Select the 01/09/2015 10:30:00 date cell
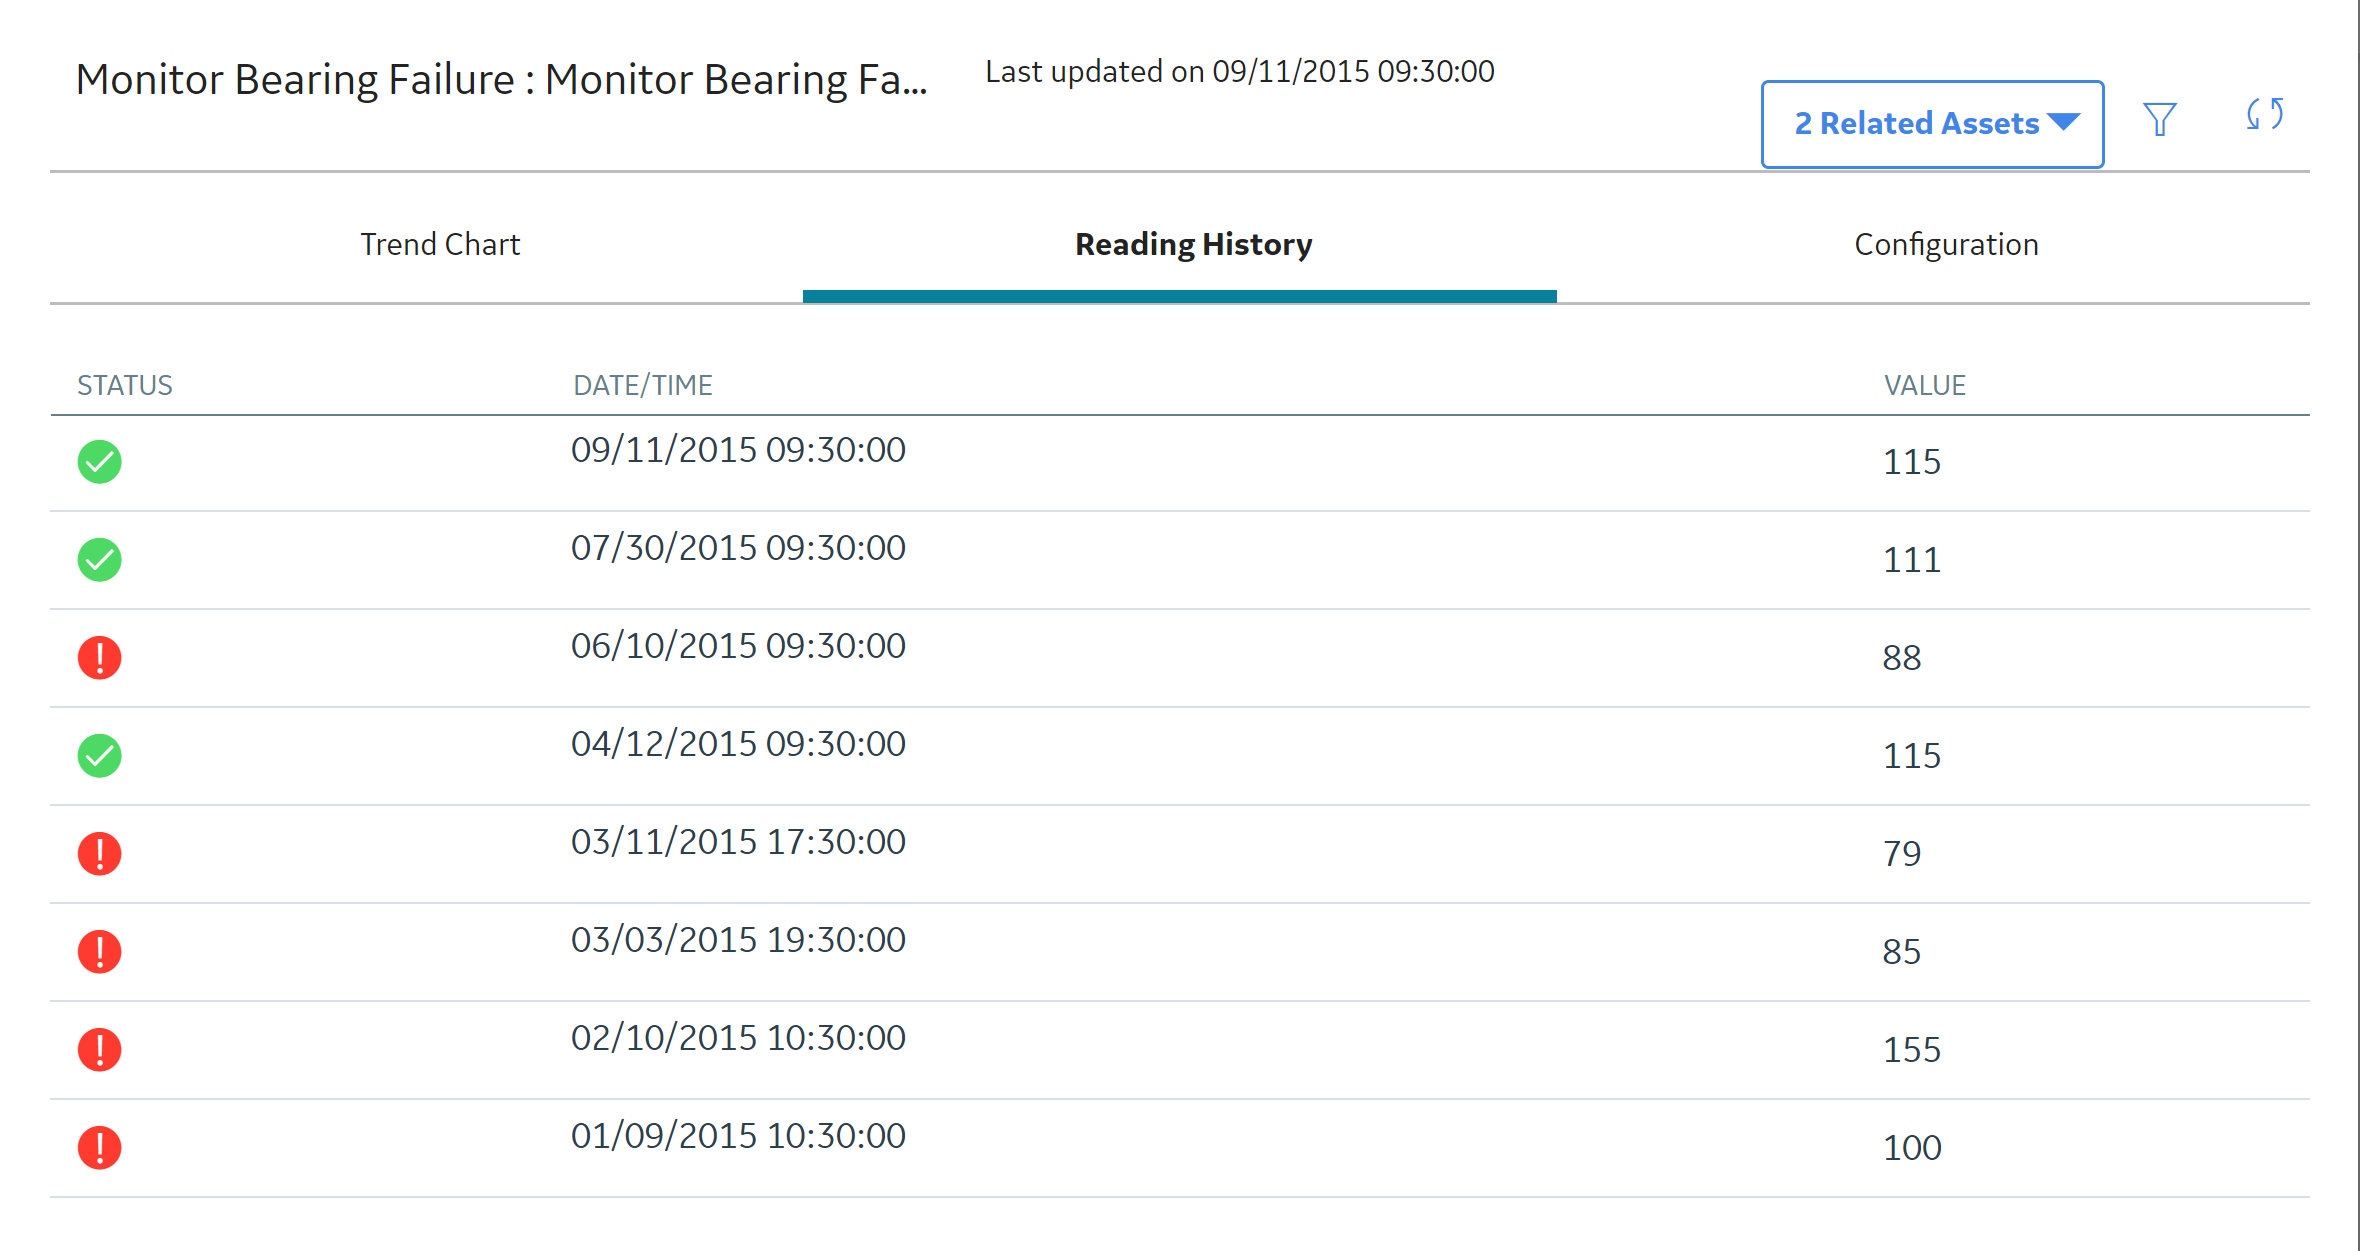 point(738,1136)
